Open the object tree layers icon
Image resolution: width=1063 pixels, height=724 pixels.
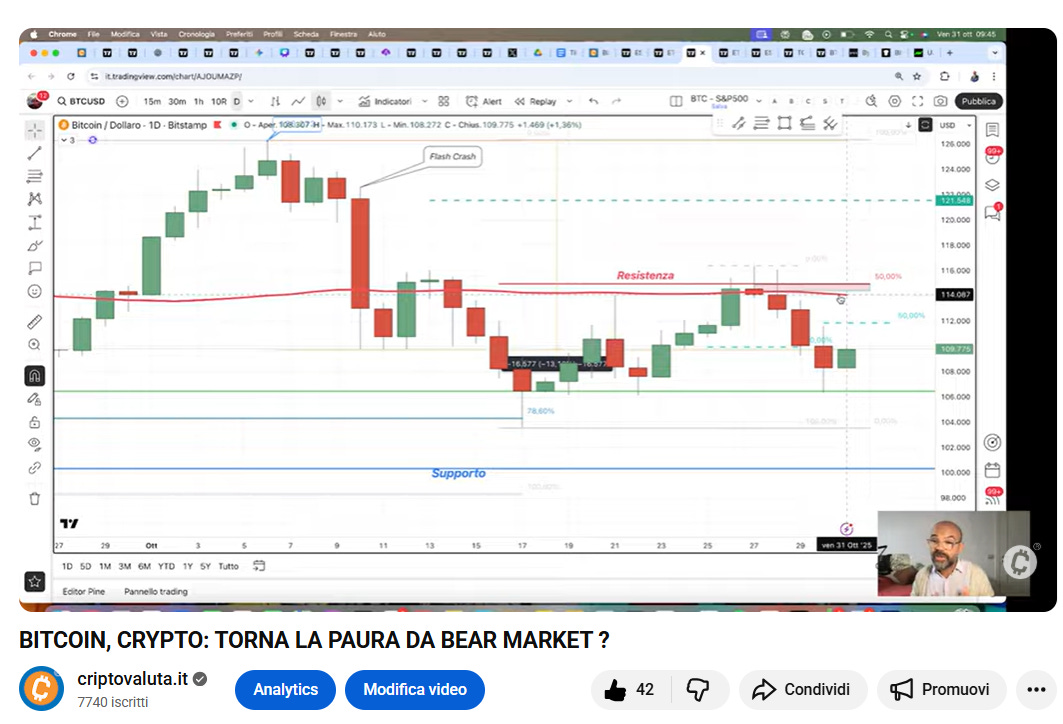point(992,185)
